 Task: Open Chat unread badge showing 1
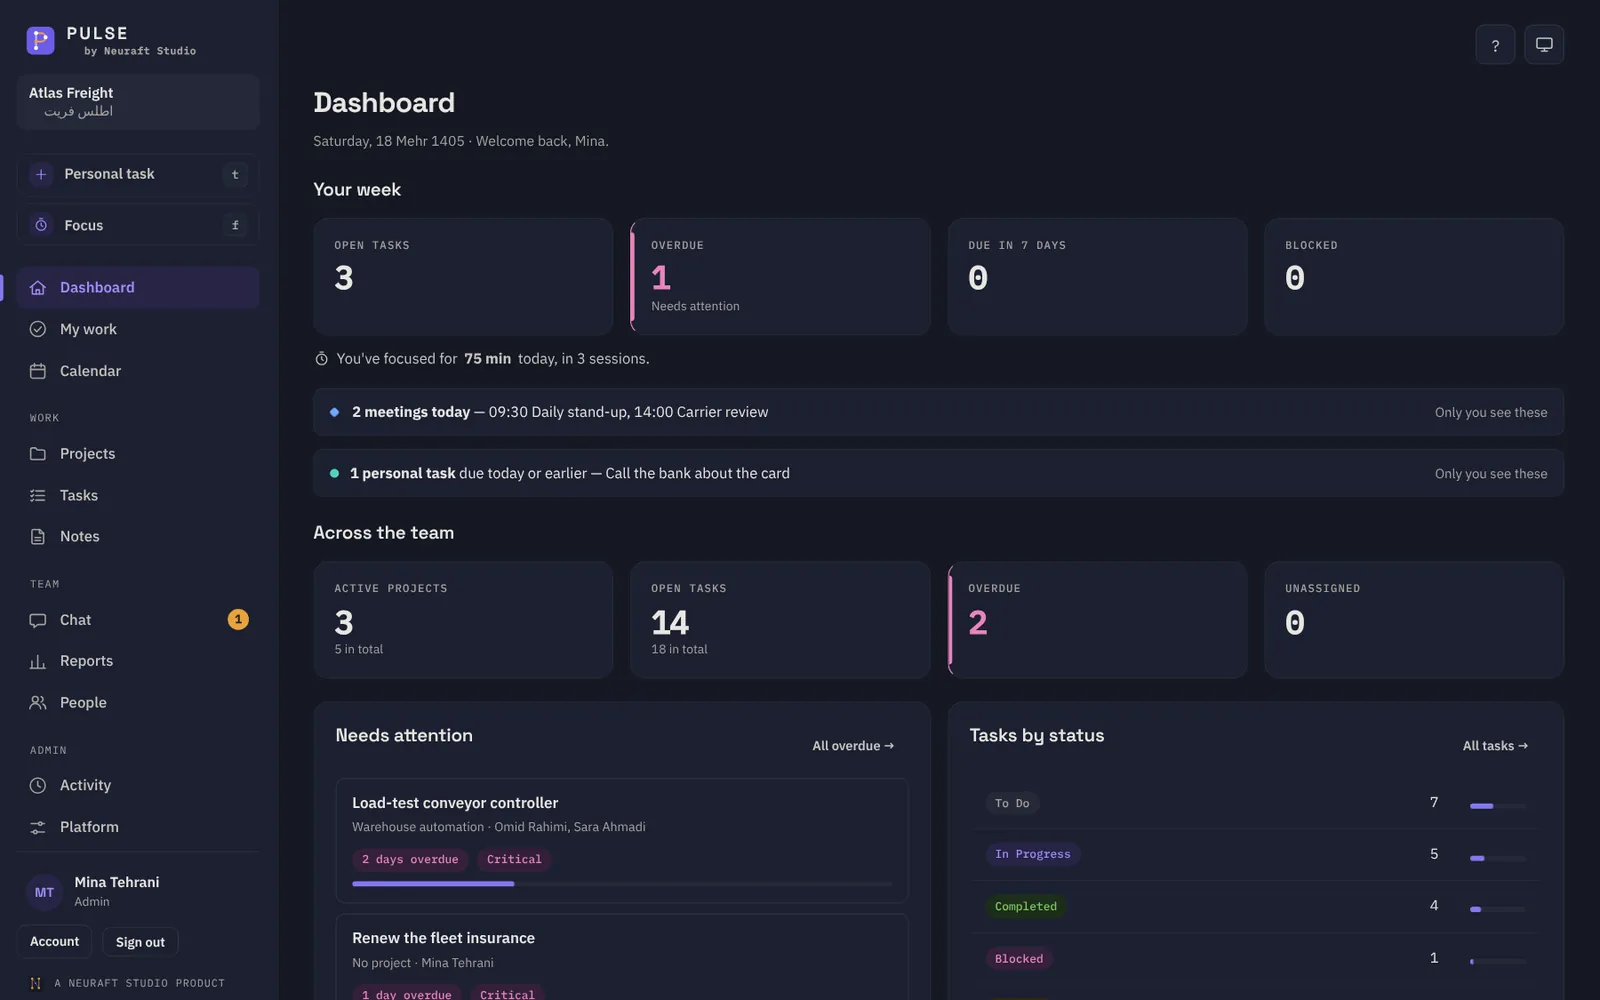coord(238,620)
